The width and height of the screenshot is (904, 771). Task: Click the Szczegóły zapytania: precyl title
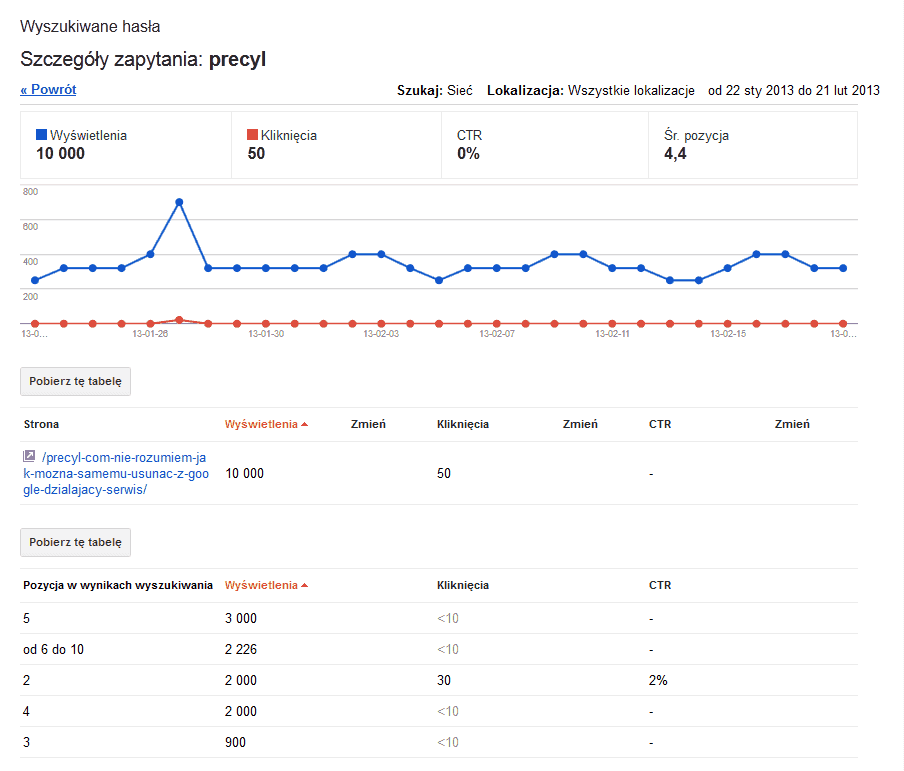point(143,59)
